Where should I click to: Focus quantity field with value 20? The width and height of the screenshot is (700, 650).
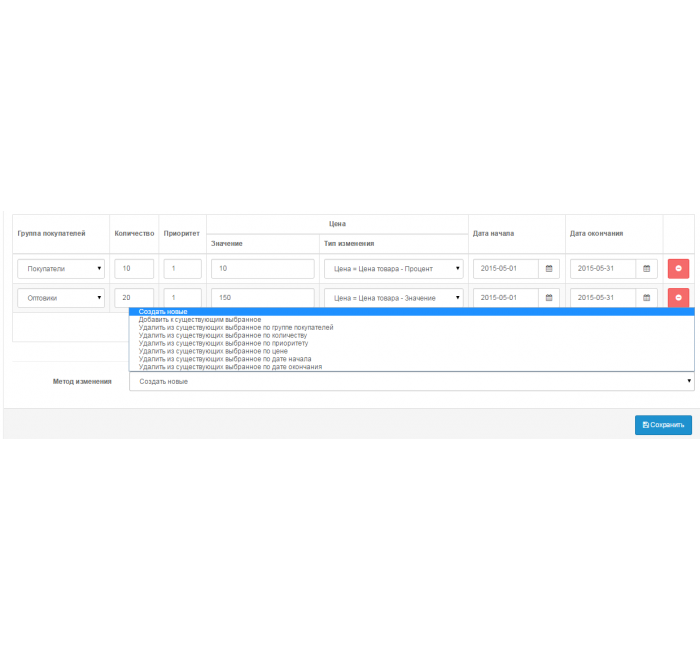pos(134,298)
